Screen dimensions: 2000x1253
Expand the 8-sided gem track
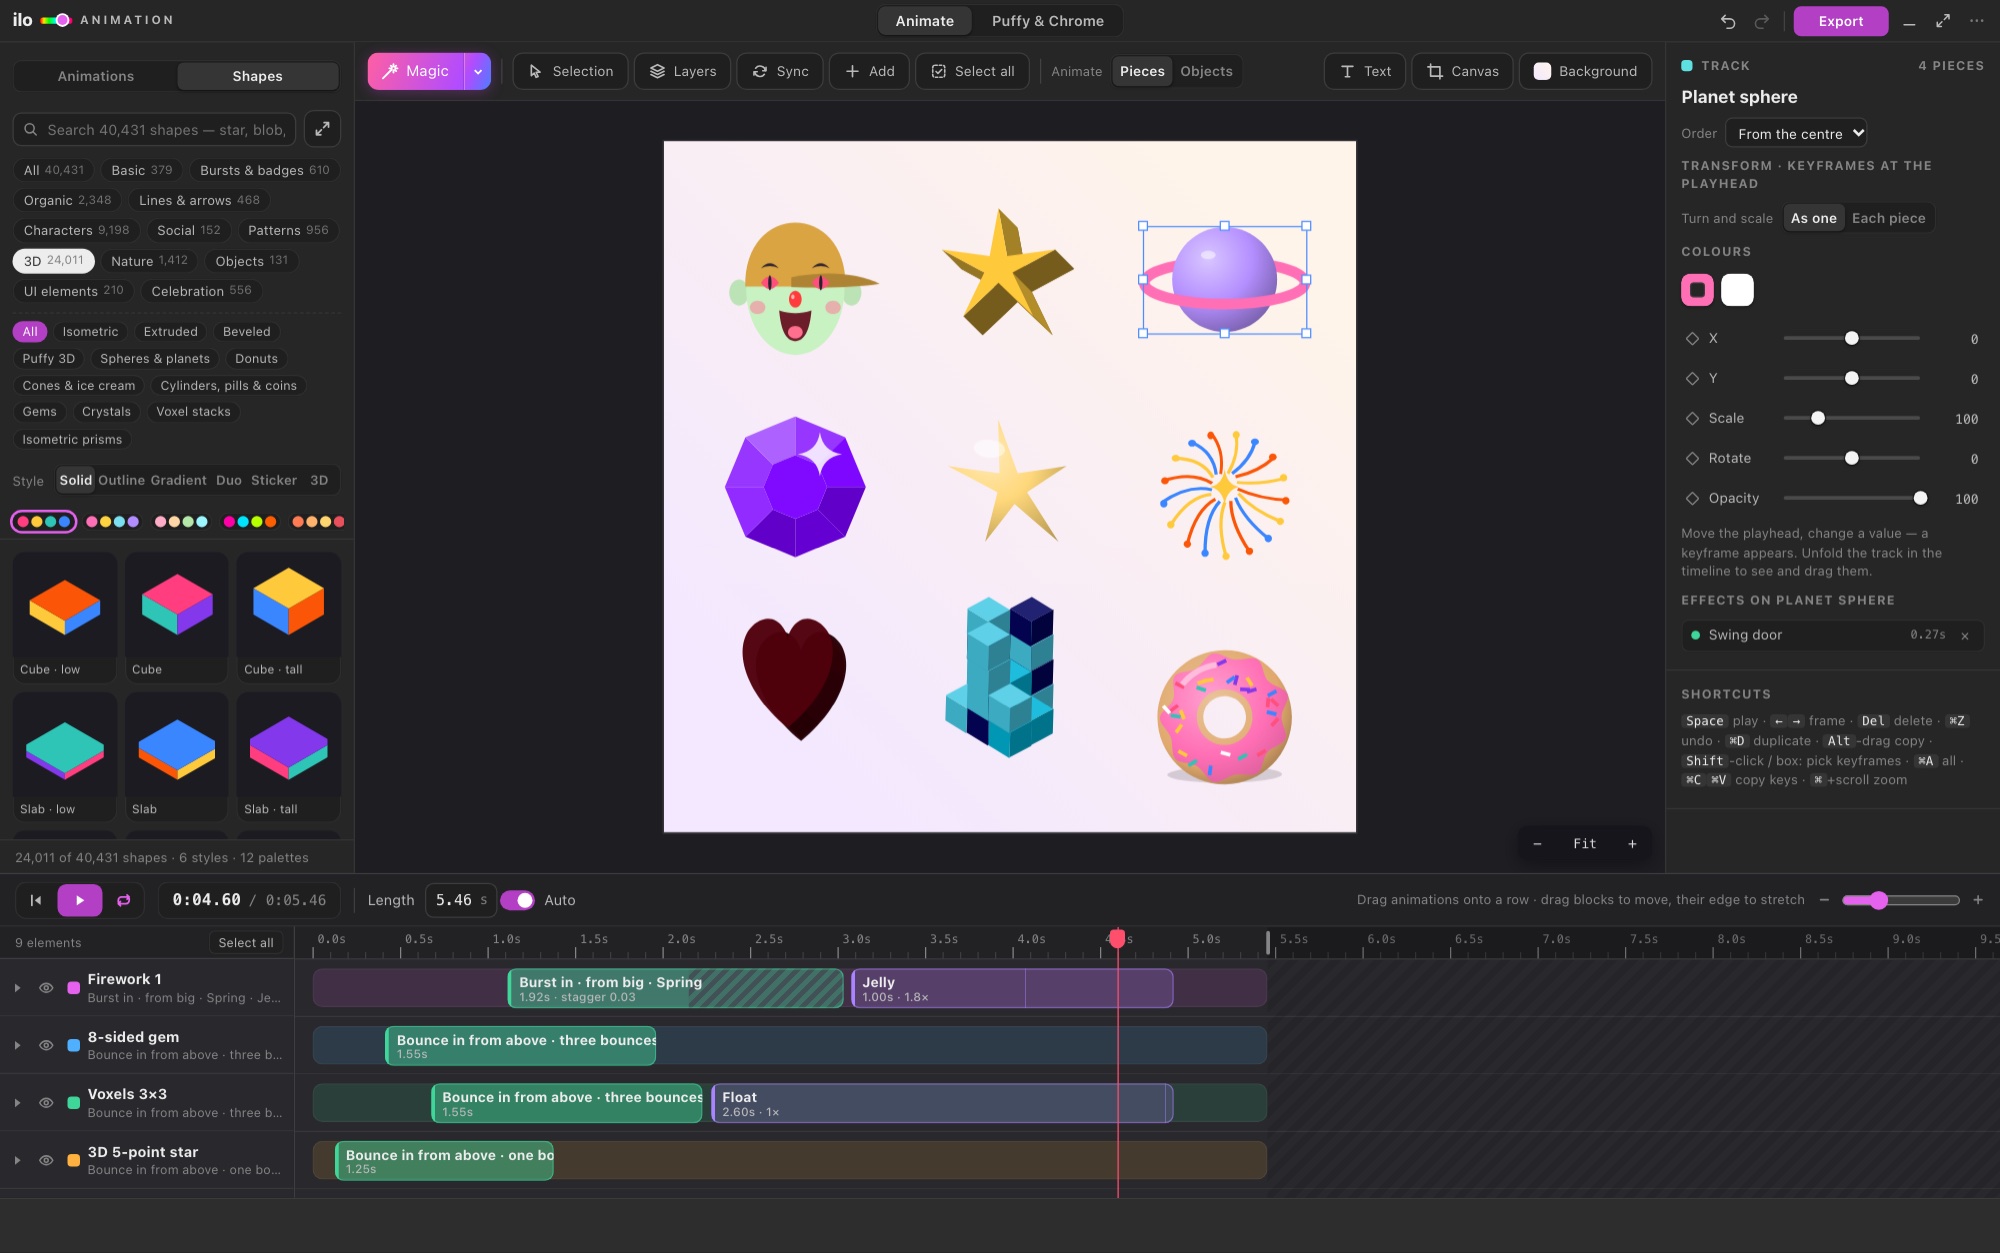[17, 1046]
